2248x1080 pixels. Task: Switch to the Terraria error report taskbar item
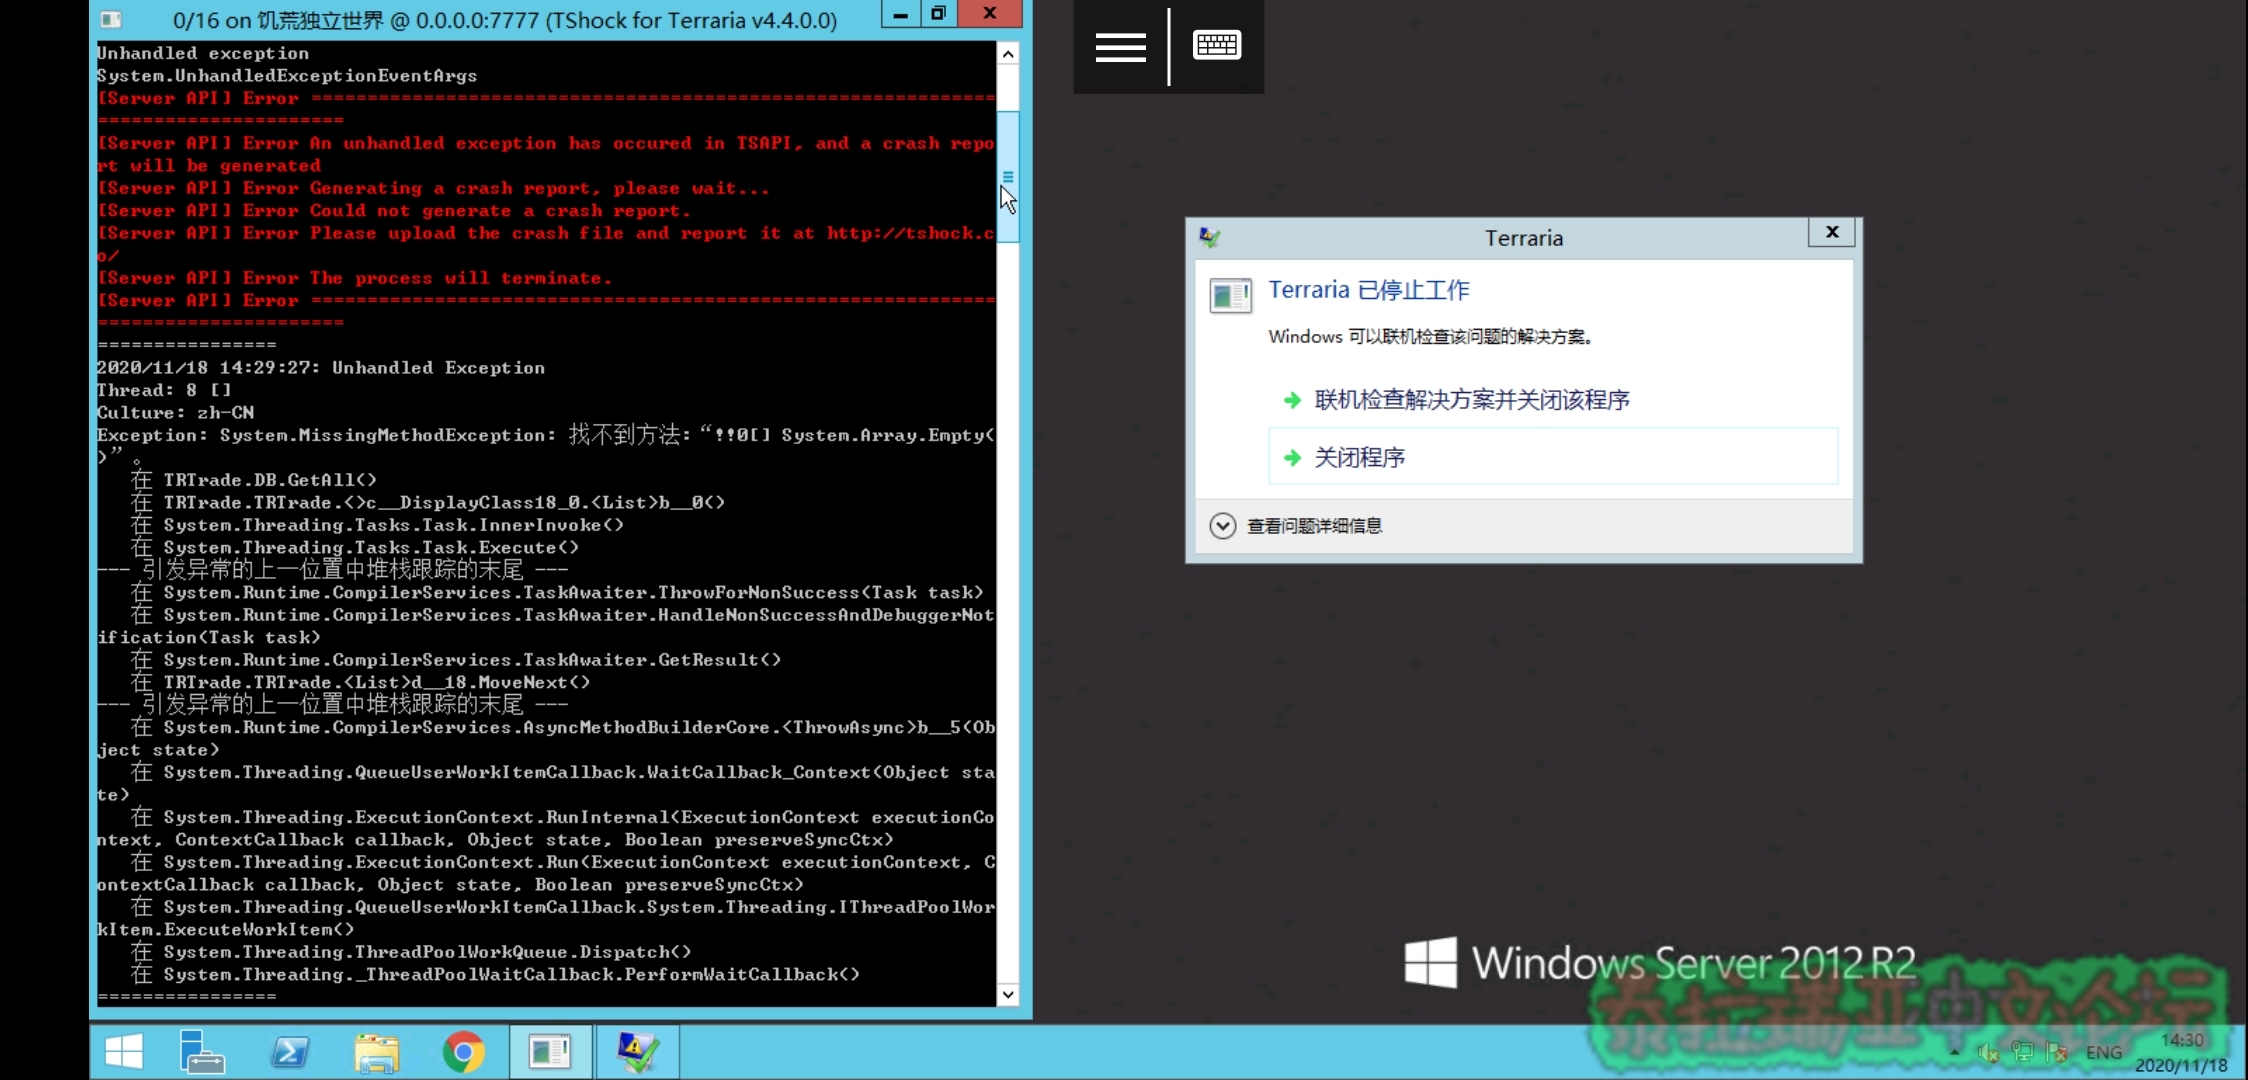637,1052
